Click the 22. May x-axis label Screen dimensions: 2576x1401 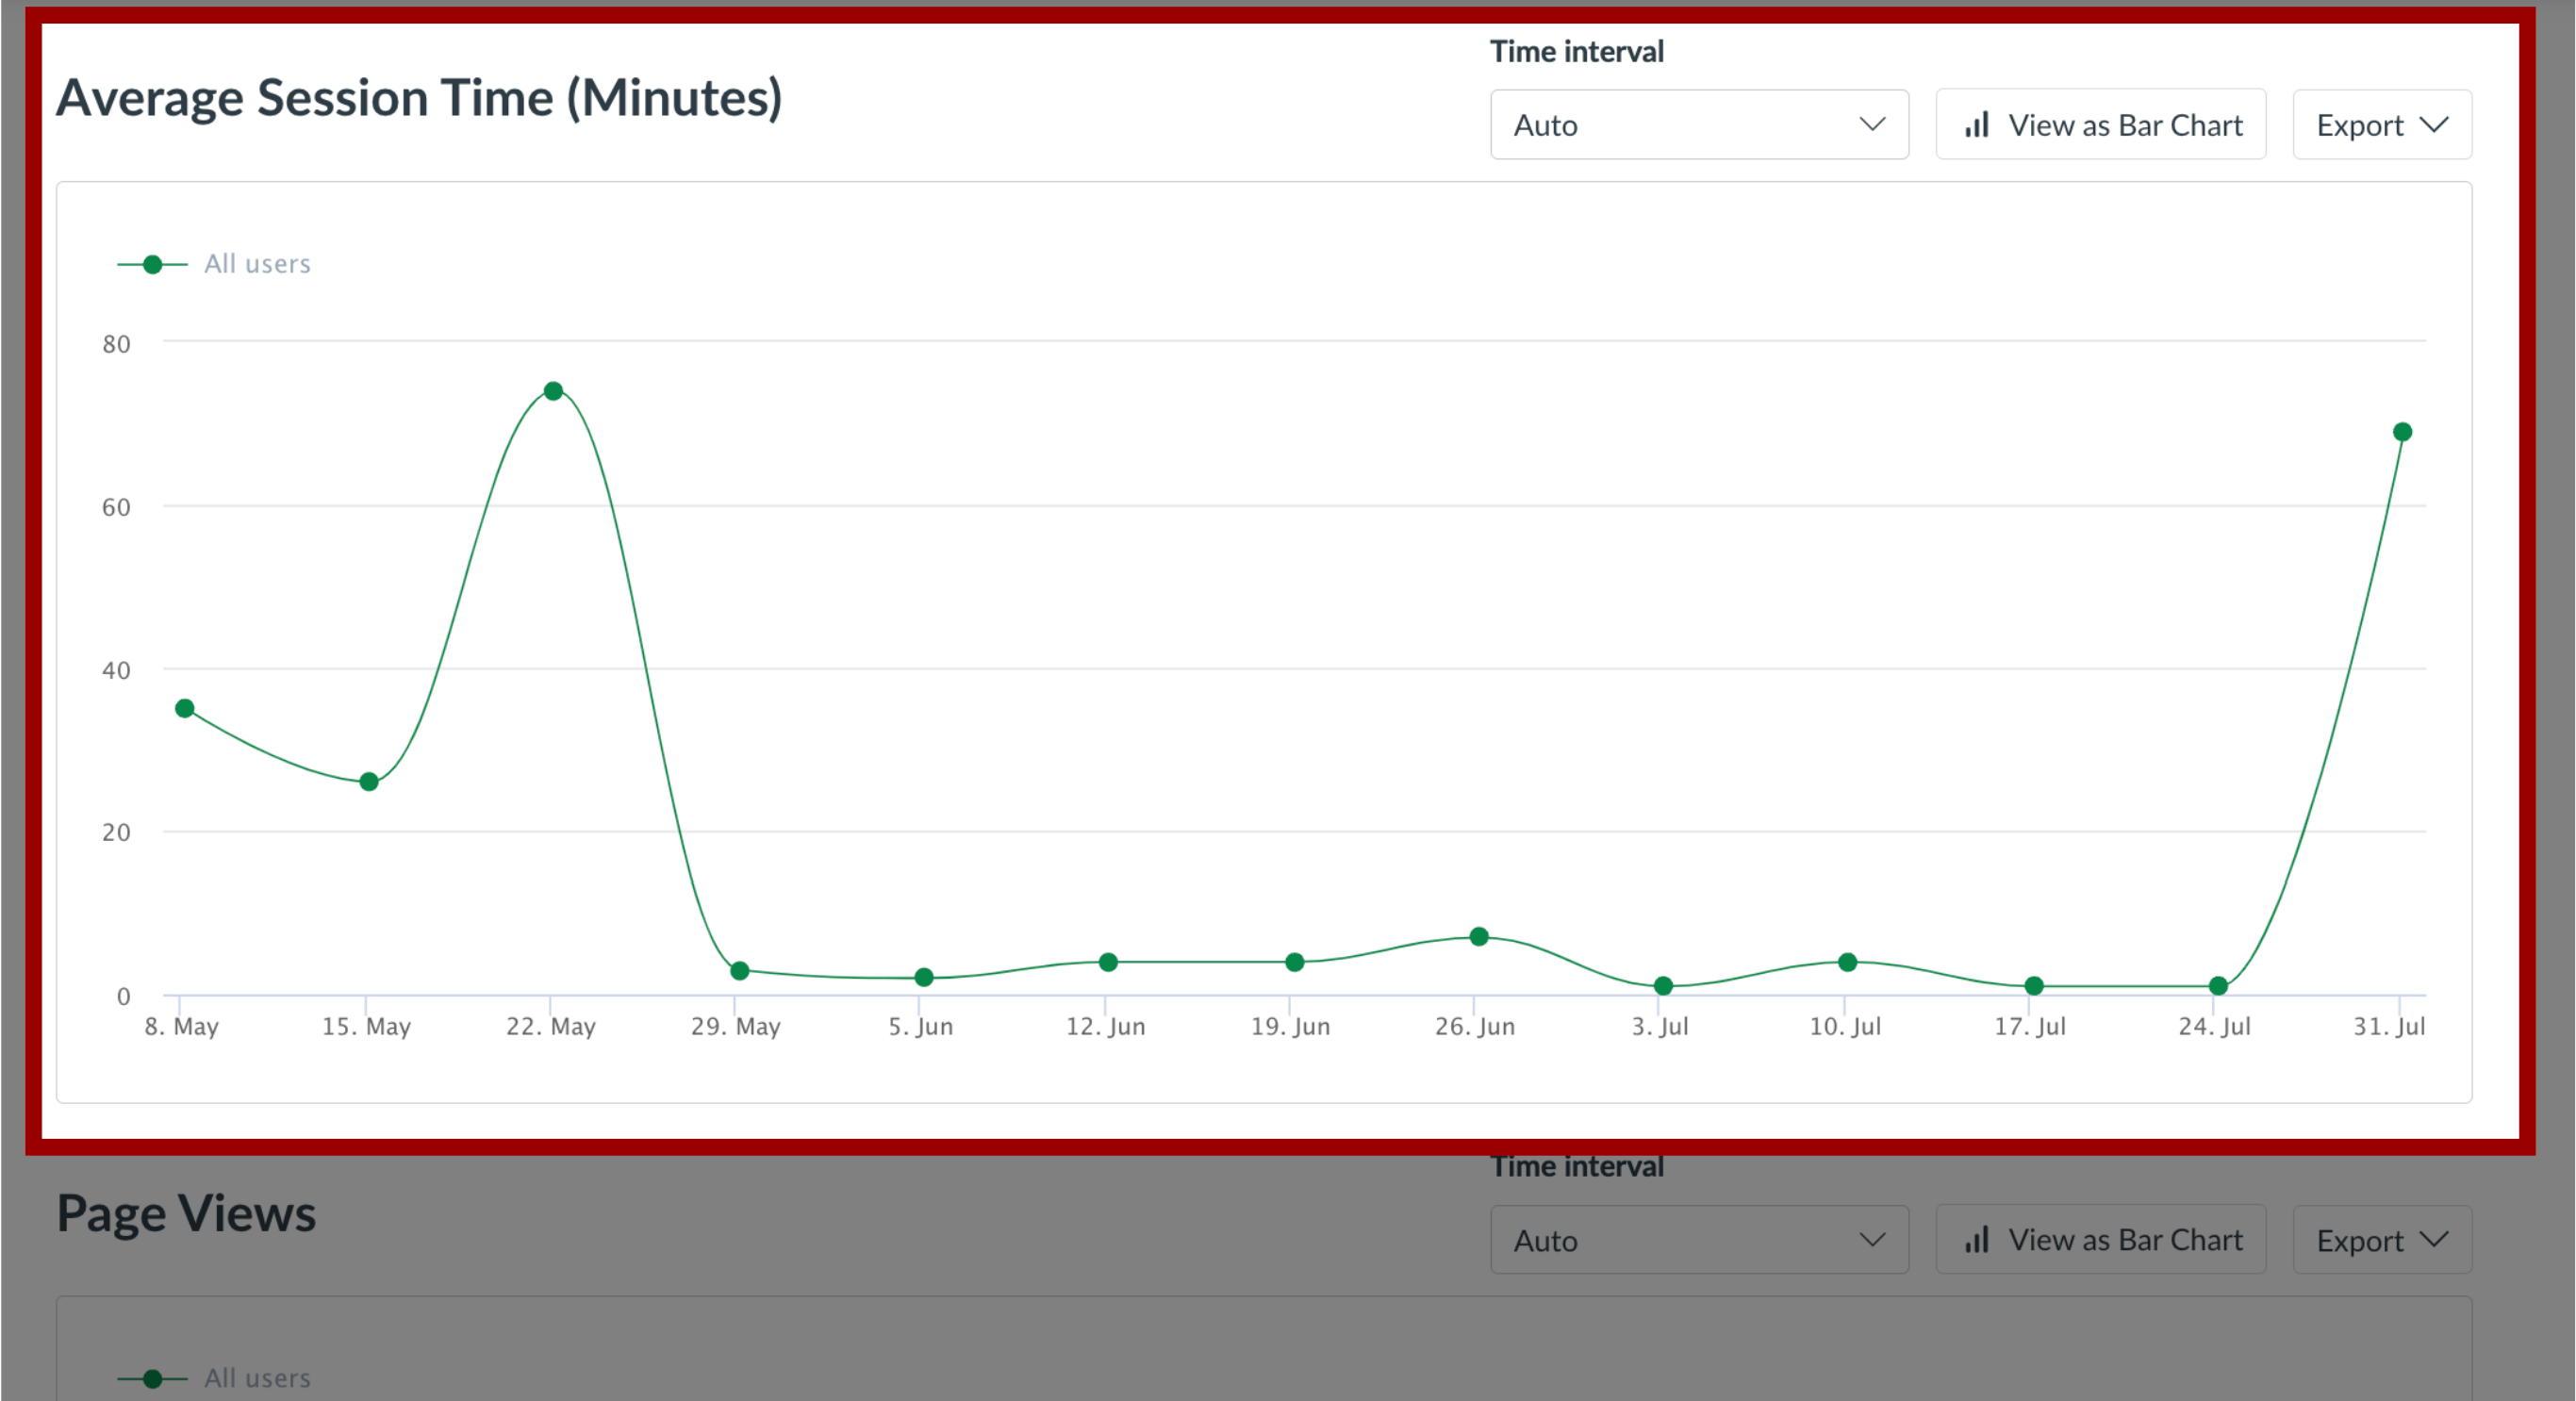coord(551,1026)
